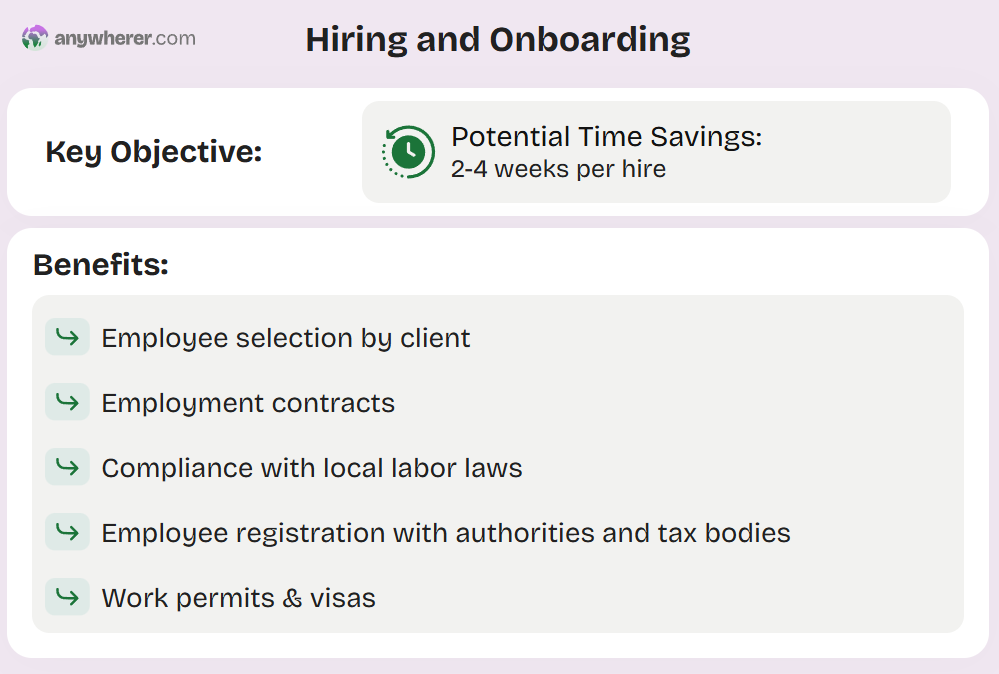Click arrow icon beside Employment contracts
Viewport: 999px width, 674px height.
[68, 401]
